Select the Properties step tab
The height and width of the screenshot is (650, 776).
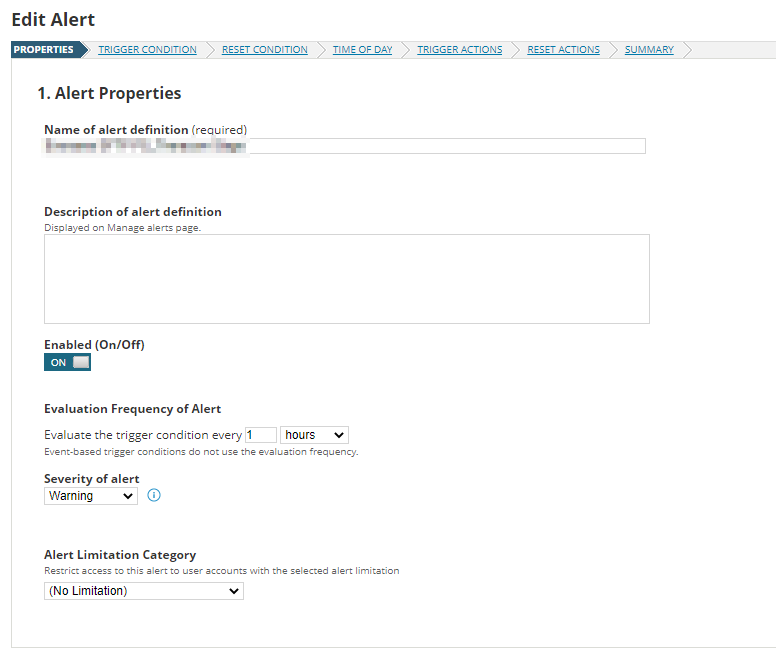tap(44, 50)
